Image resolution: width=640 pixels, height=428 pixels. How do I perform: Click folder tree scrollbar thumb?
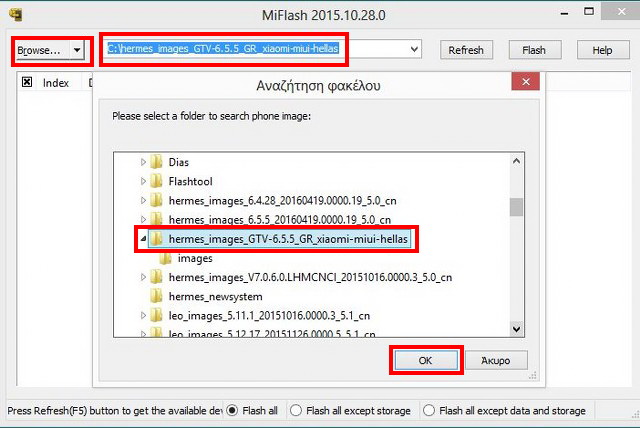(516, 207)
